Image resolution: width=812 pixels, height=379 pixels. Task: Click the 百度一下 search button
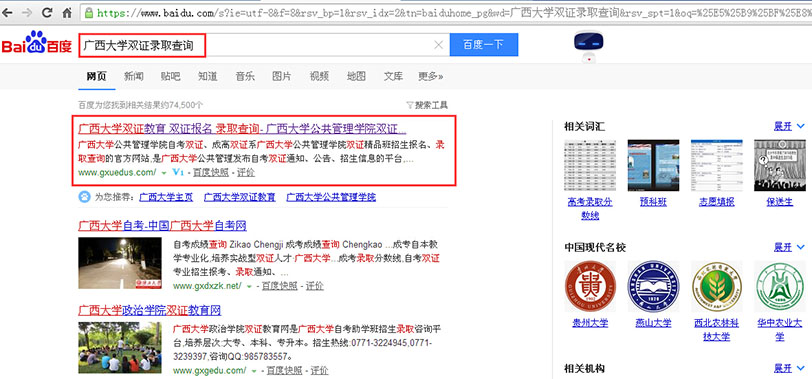pos(484,45)
